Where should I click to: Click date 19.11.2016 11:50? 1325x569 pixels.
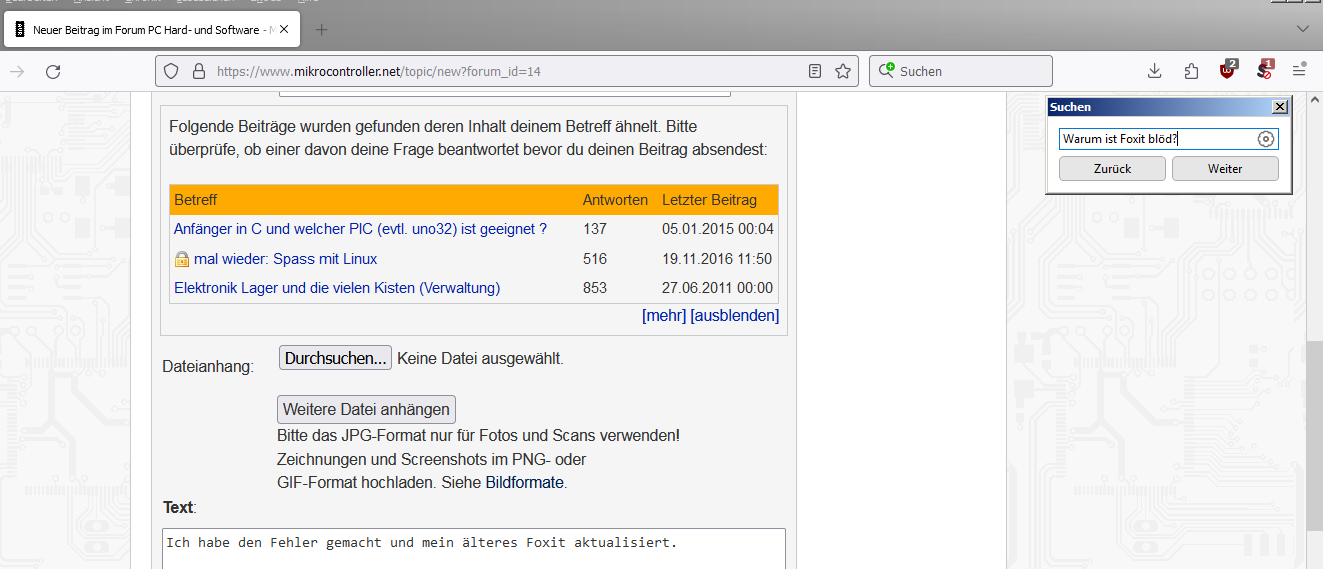click(717, 259)
